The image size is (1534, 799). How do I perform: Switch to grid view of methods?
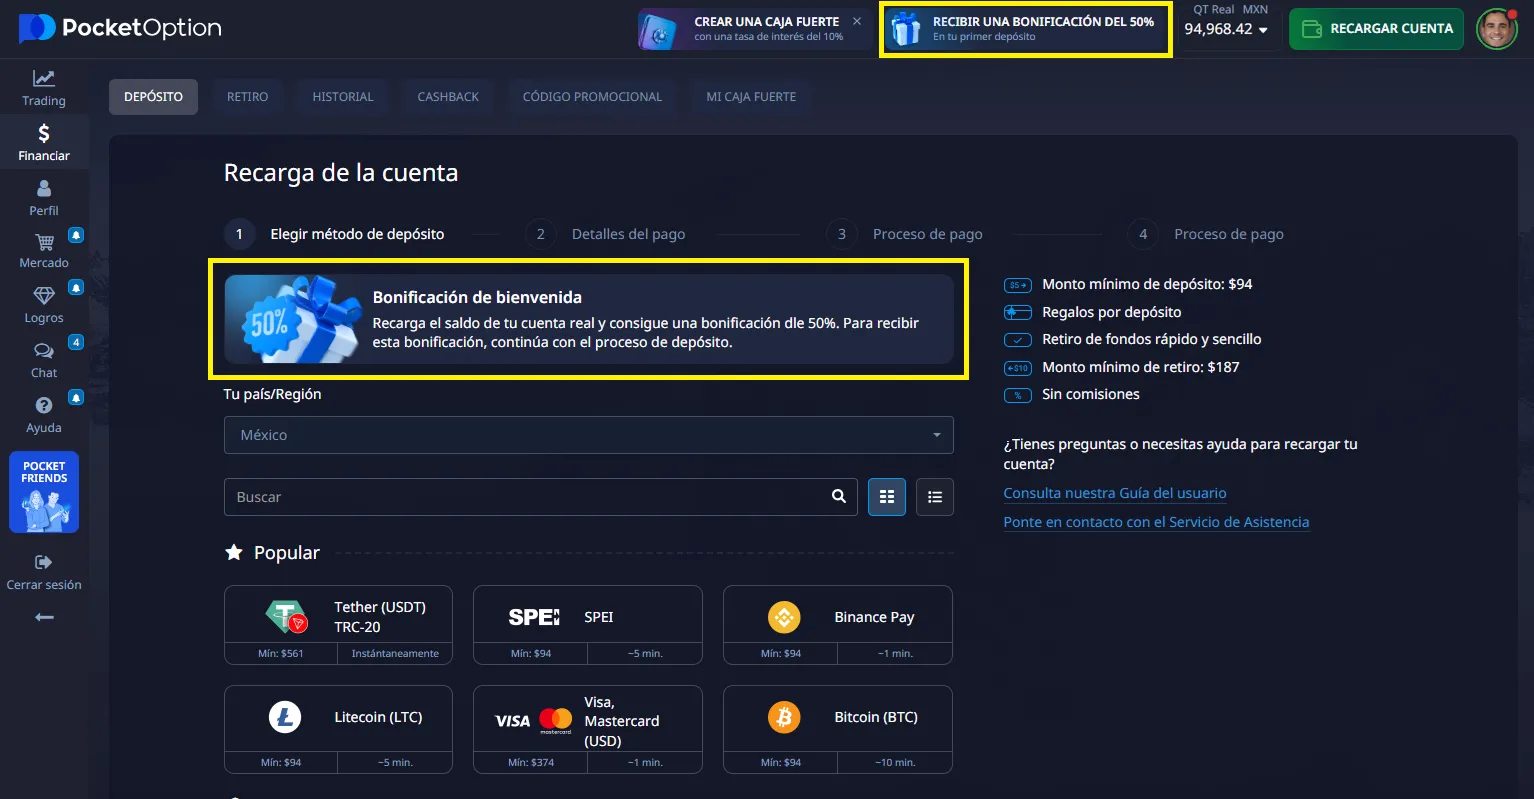(x=887, y=497)
